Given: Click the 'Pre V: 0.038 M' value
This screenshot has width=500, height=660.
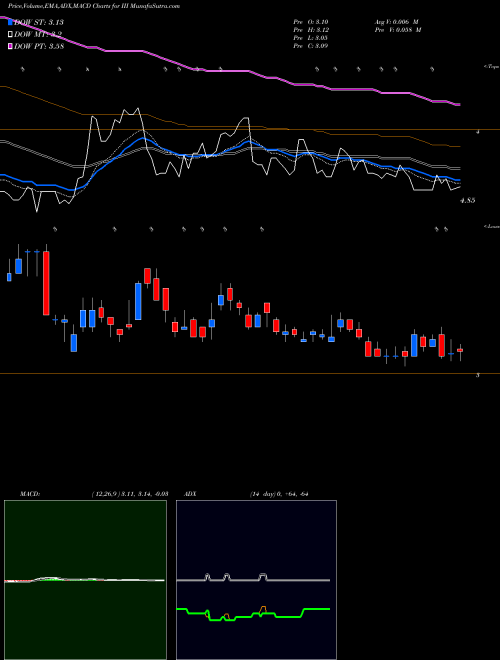Looking at the screenshot, I should tap(398, 30).
